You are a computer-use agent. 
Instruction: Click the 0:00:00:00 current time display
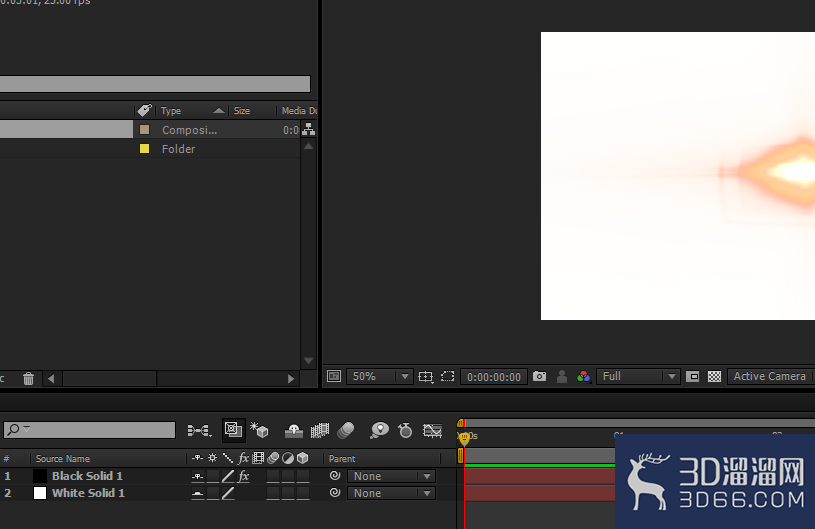pos(494,377)
